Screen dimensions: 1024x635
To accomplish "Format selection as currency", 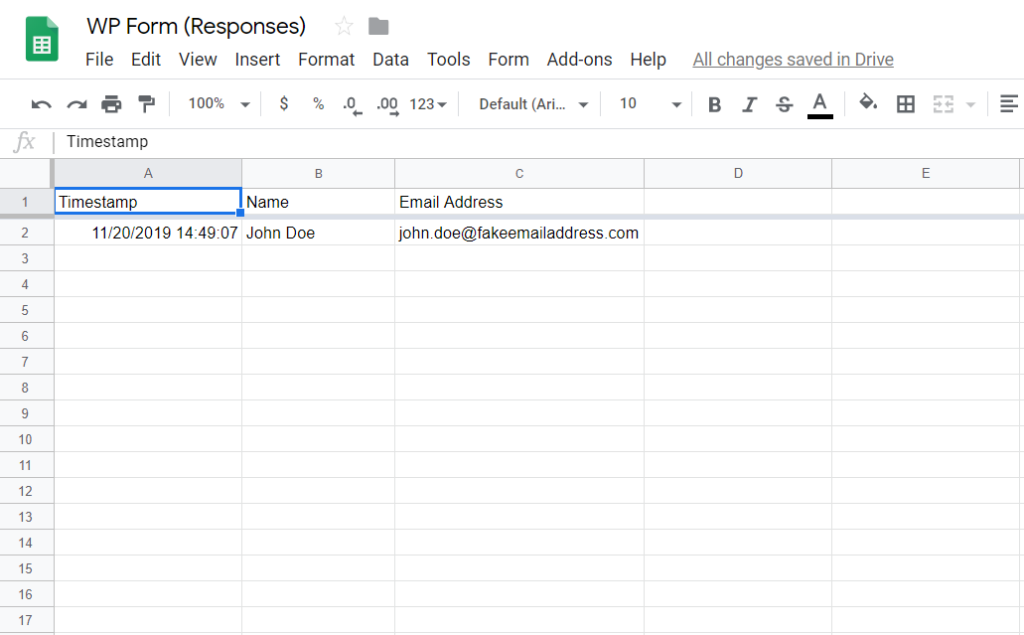I will click(x=285, y=103).
